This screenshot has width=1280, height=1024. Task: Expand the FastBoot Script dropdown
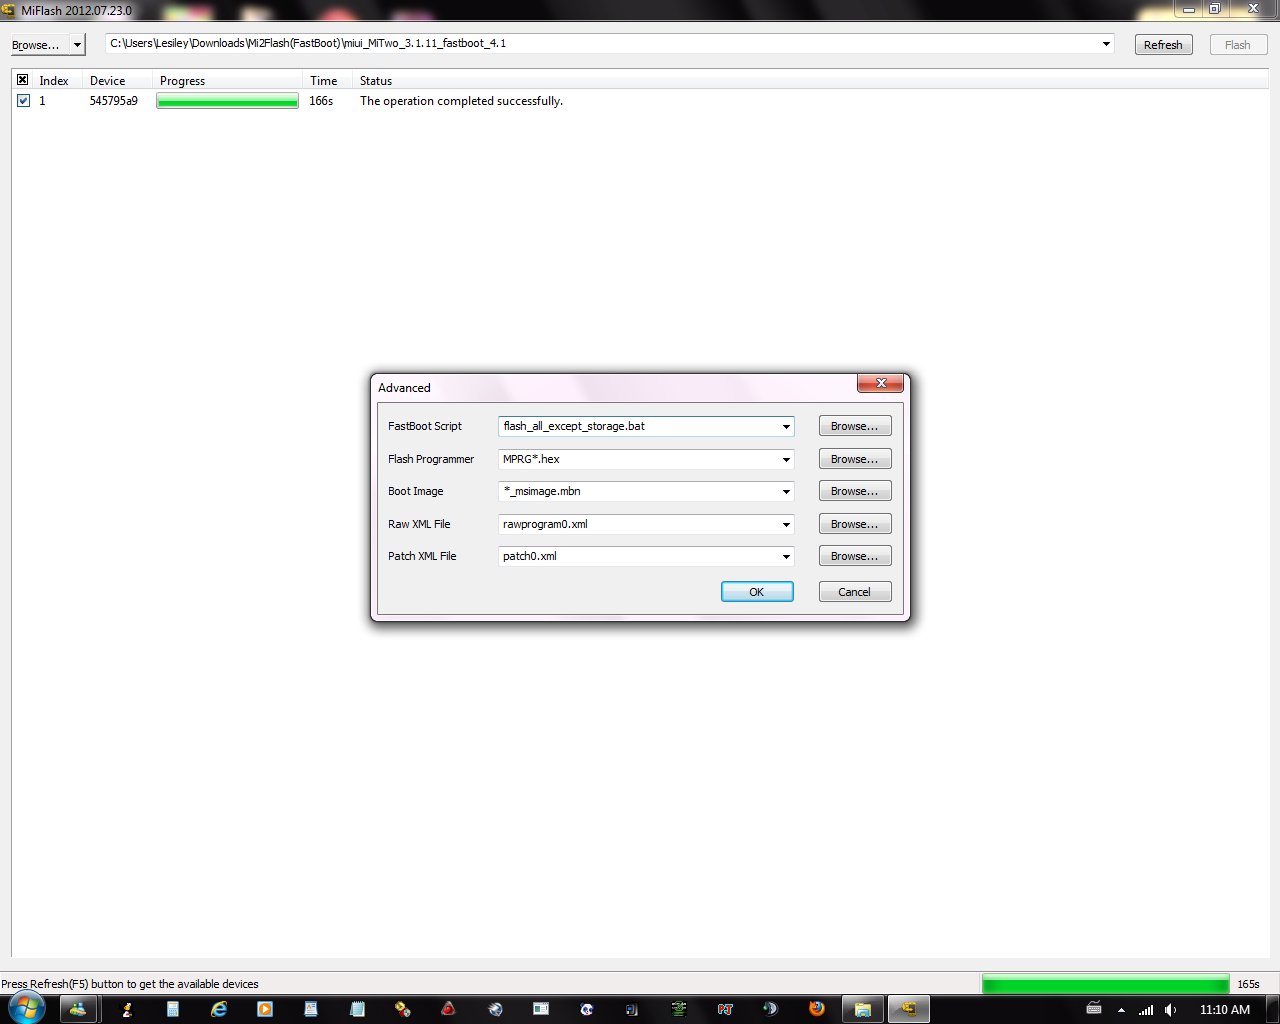click(x=786, y=427)
